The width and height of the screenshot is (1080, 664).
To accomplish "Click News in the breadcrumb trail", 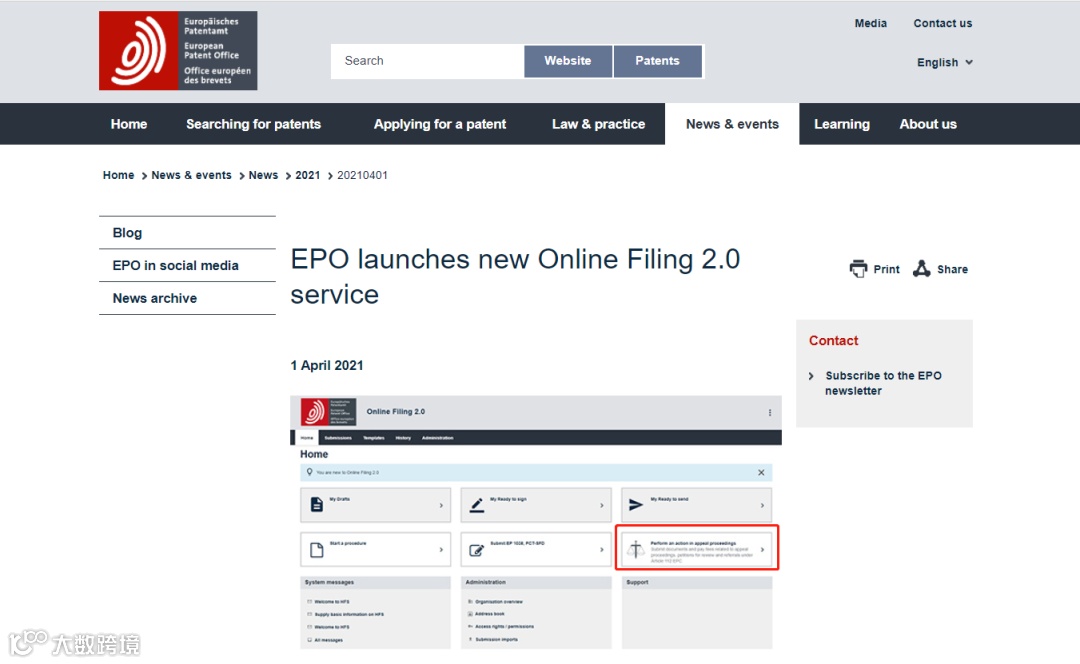I will click(263, 175).
